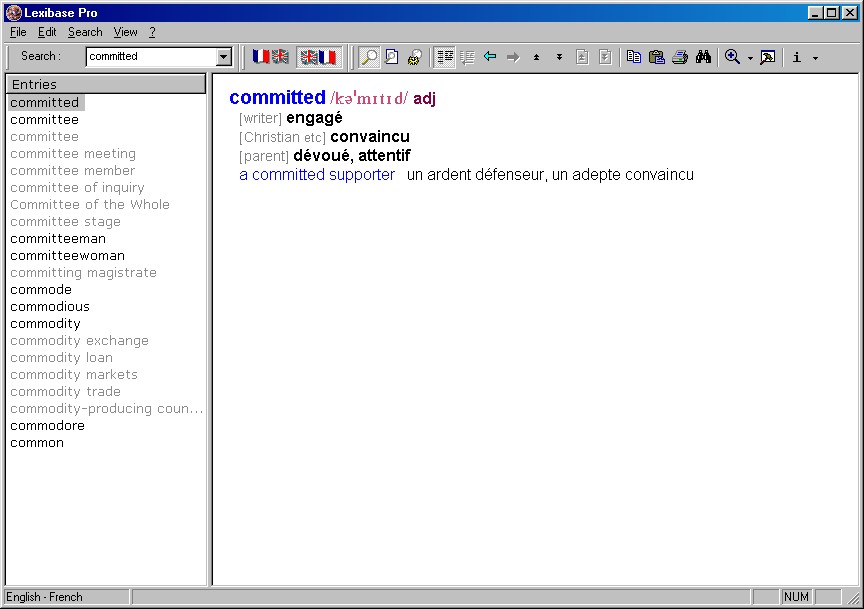
Task: Open the Search menu
Action: (85, 32)
